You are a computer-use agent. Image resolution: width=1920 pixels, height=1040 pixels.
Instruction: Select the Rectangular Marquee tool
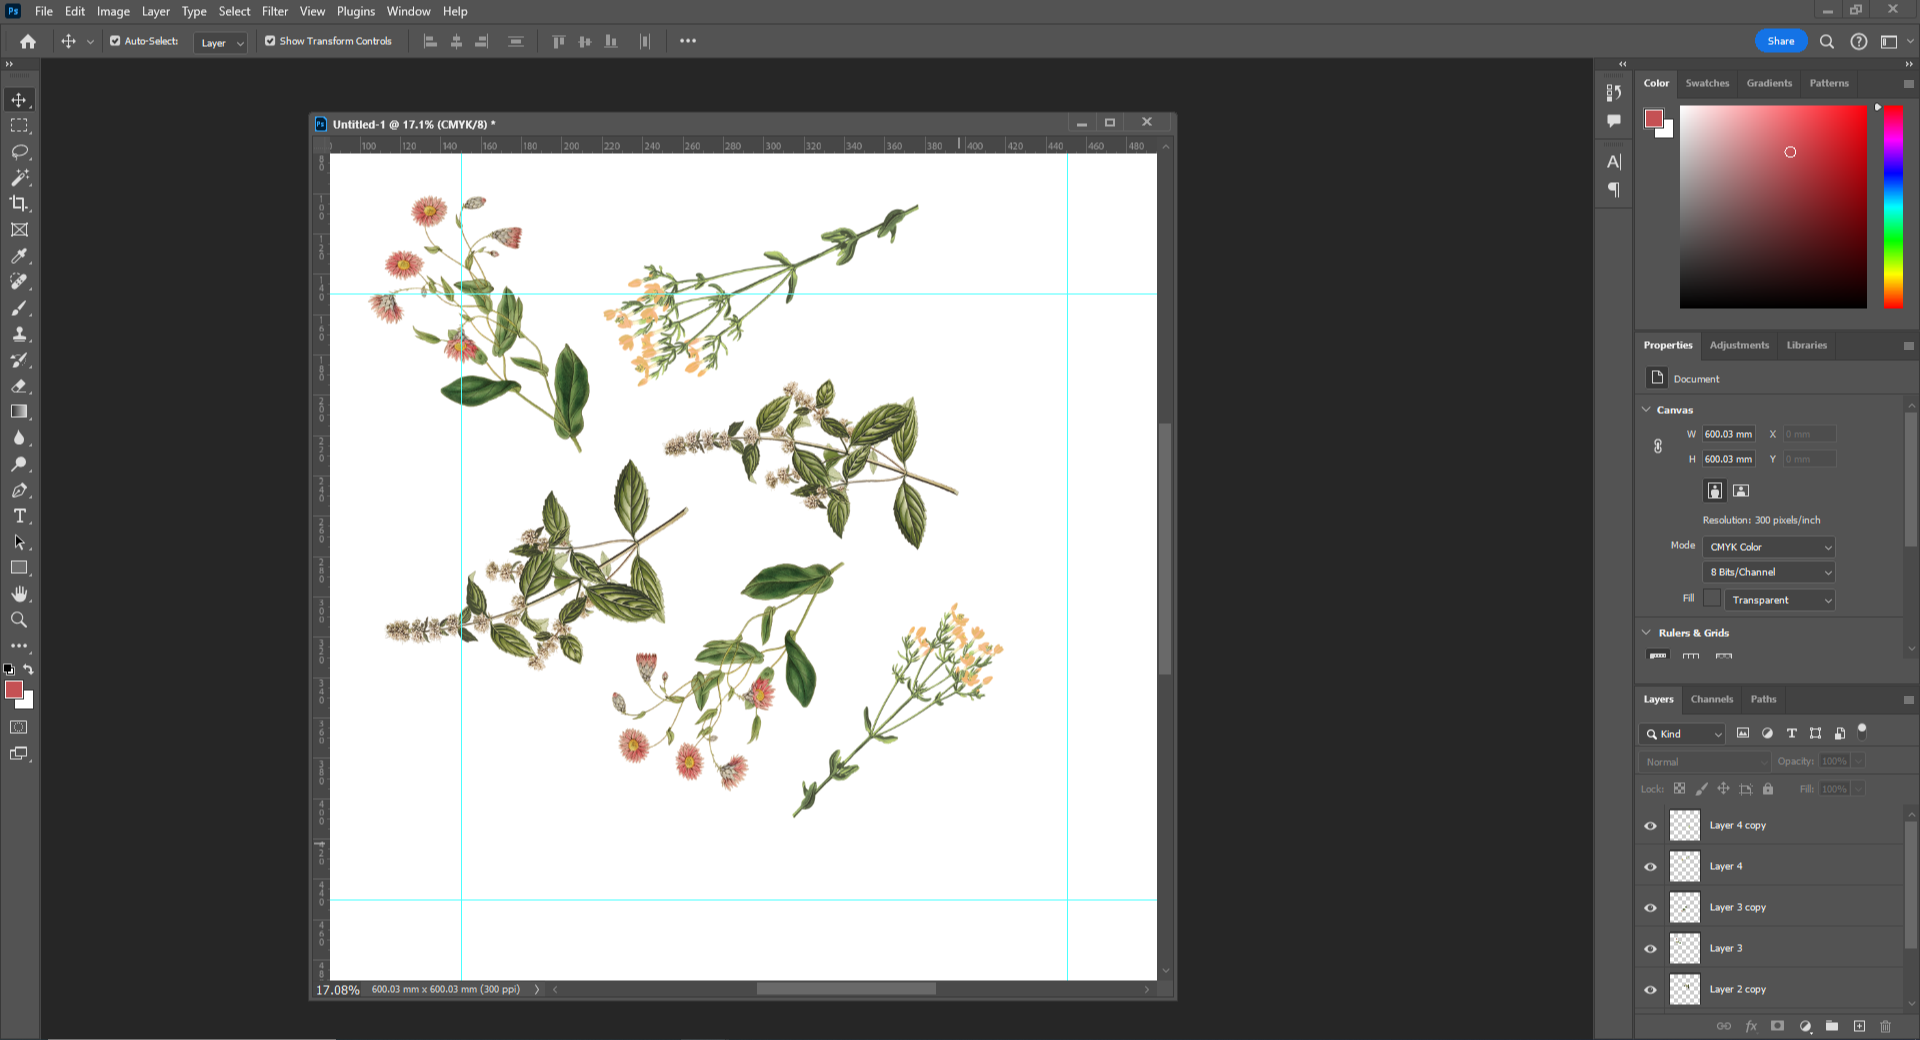pyautogui.click(x=19, y=126)
